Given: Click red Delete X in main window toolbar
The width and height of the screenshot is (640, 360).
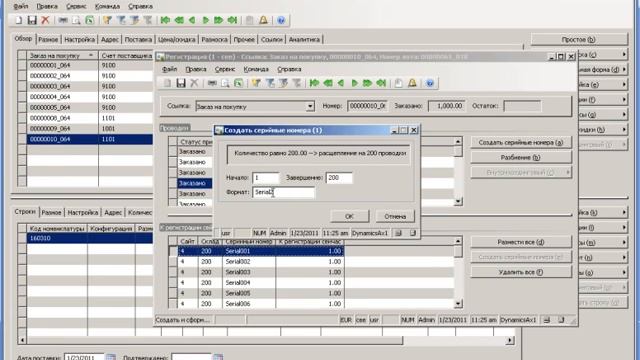Looking at the screenshot, I should 45,20.
